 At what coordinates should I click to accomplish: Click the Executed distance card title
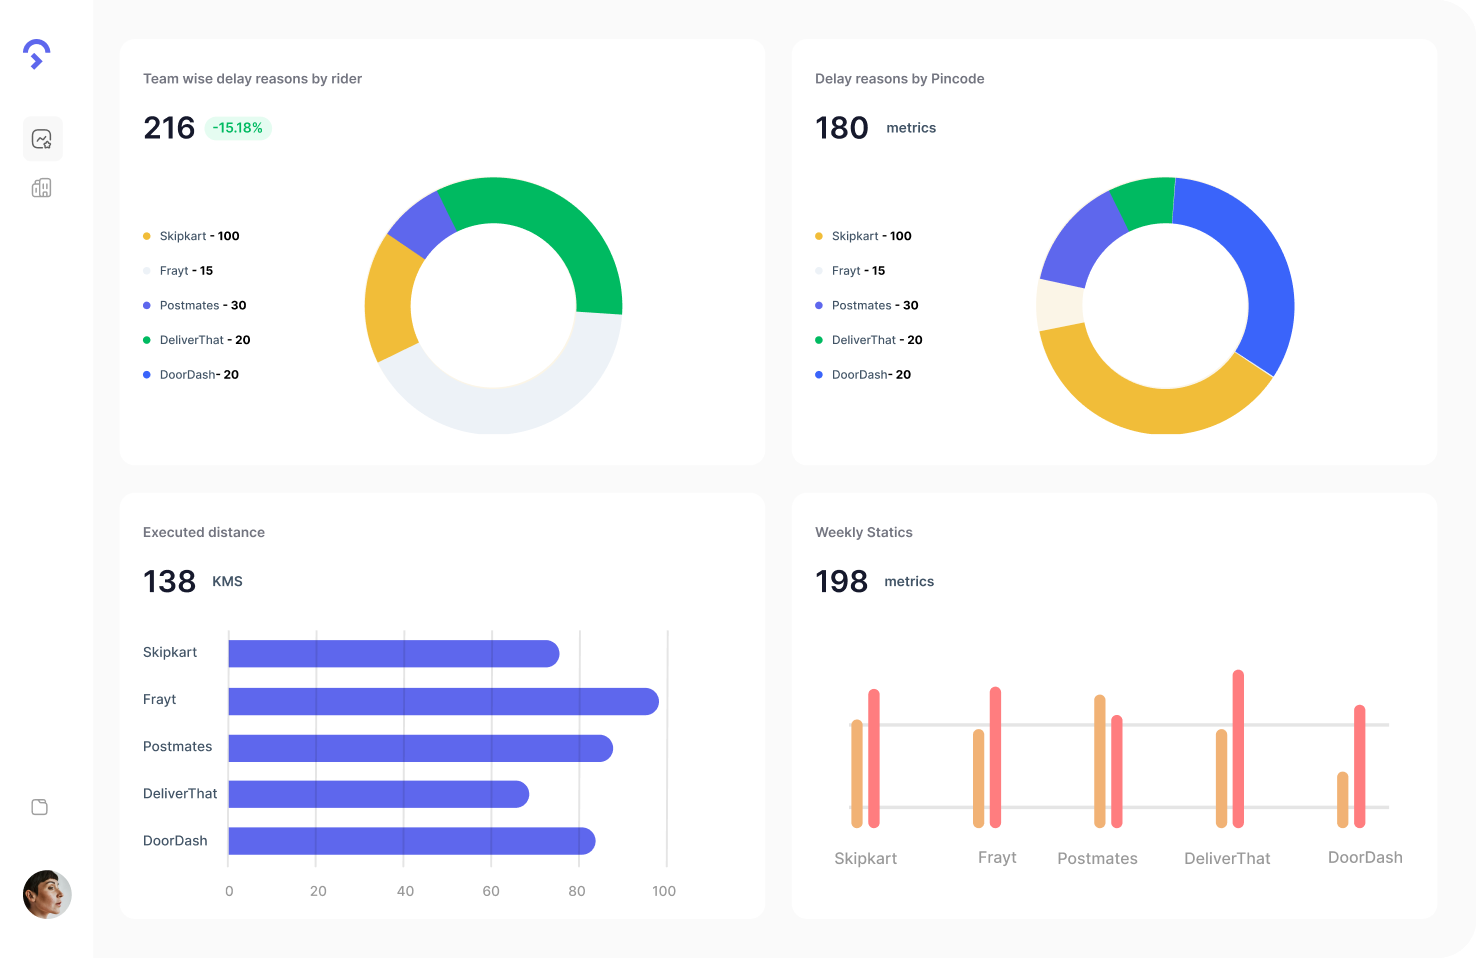[204, 532]
